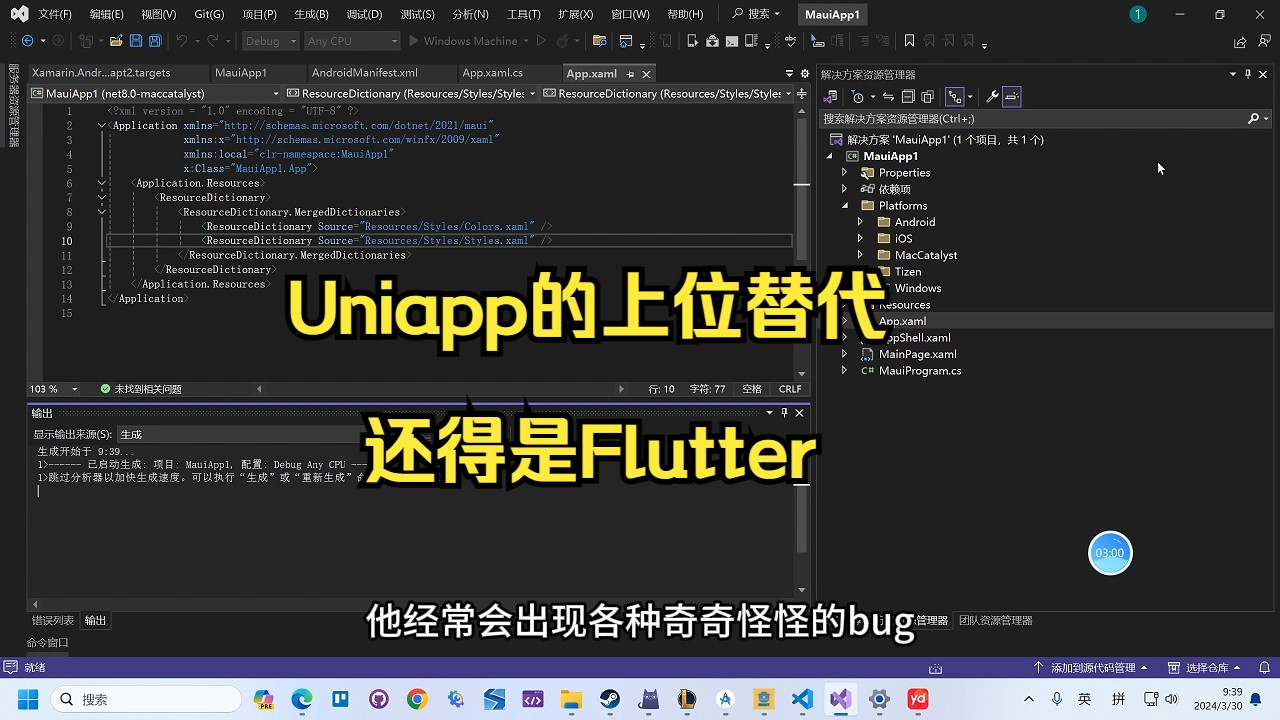Collapse the Application element fold at line 2
This screenshot has width=1280, height=720.
(102, 126)
